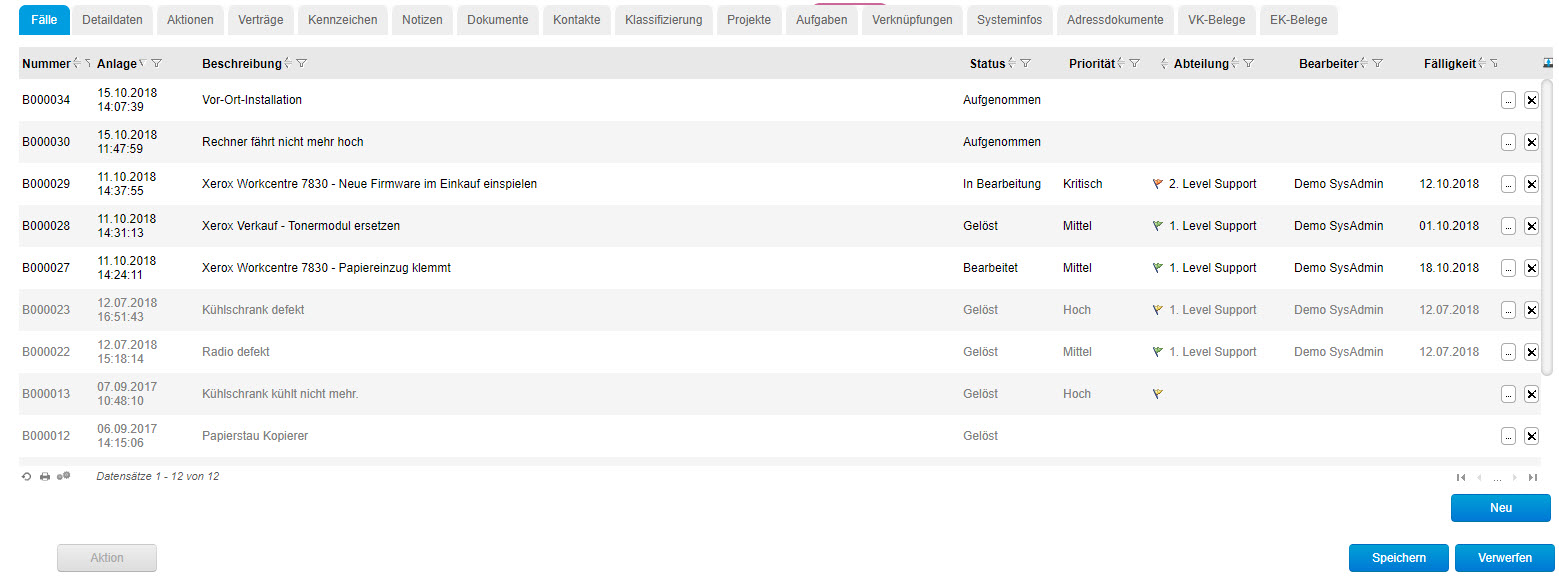Click the red flag in row B000029

(x=1158, y=184)
